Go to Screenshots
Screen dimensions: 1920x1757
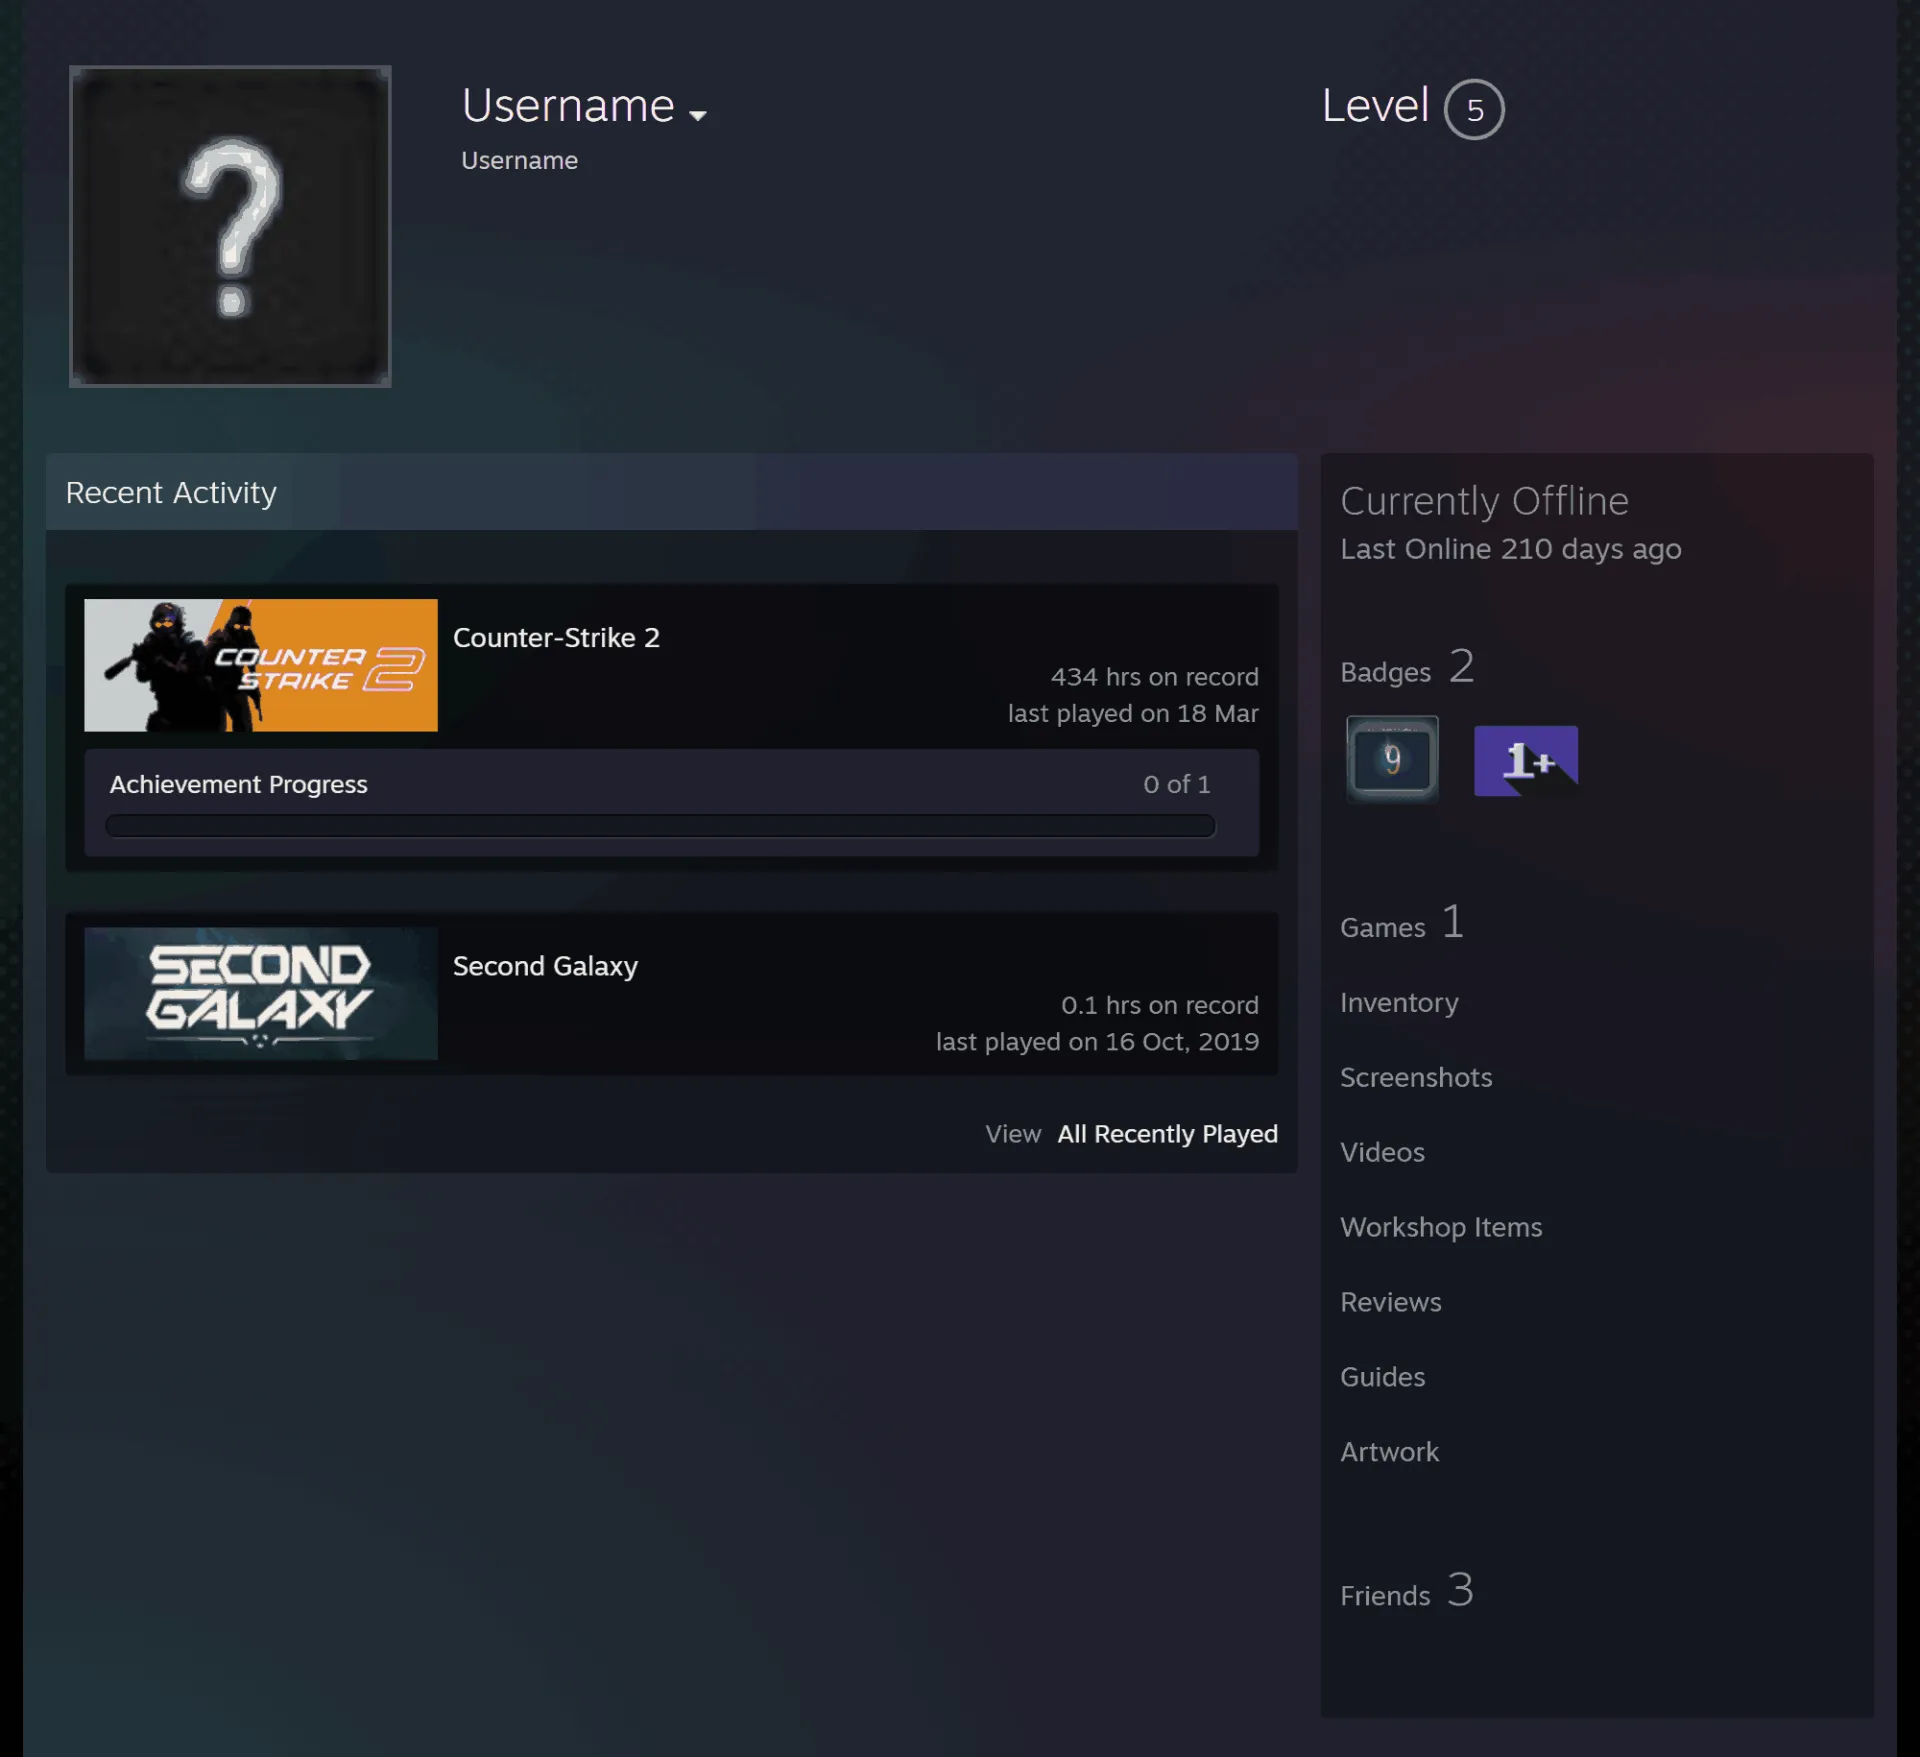[x=1416, y=1077]
